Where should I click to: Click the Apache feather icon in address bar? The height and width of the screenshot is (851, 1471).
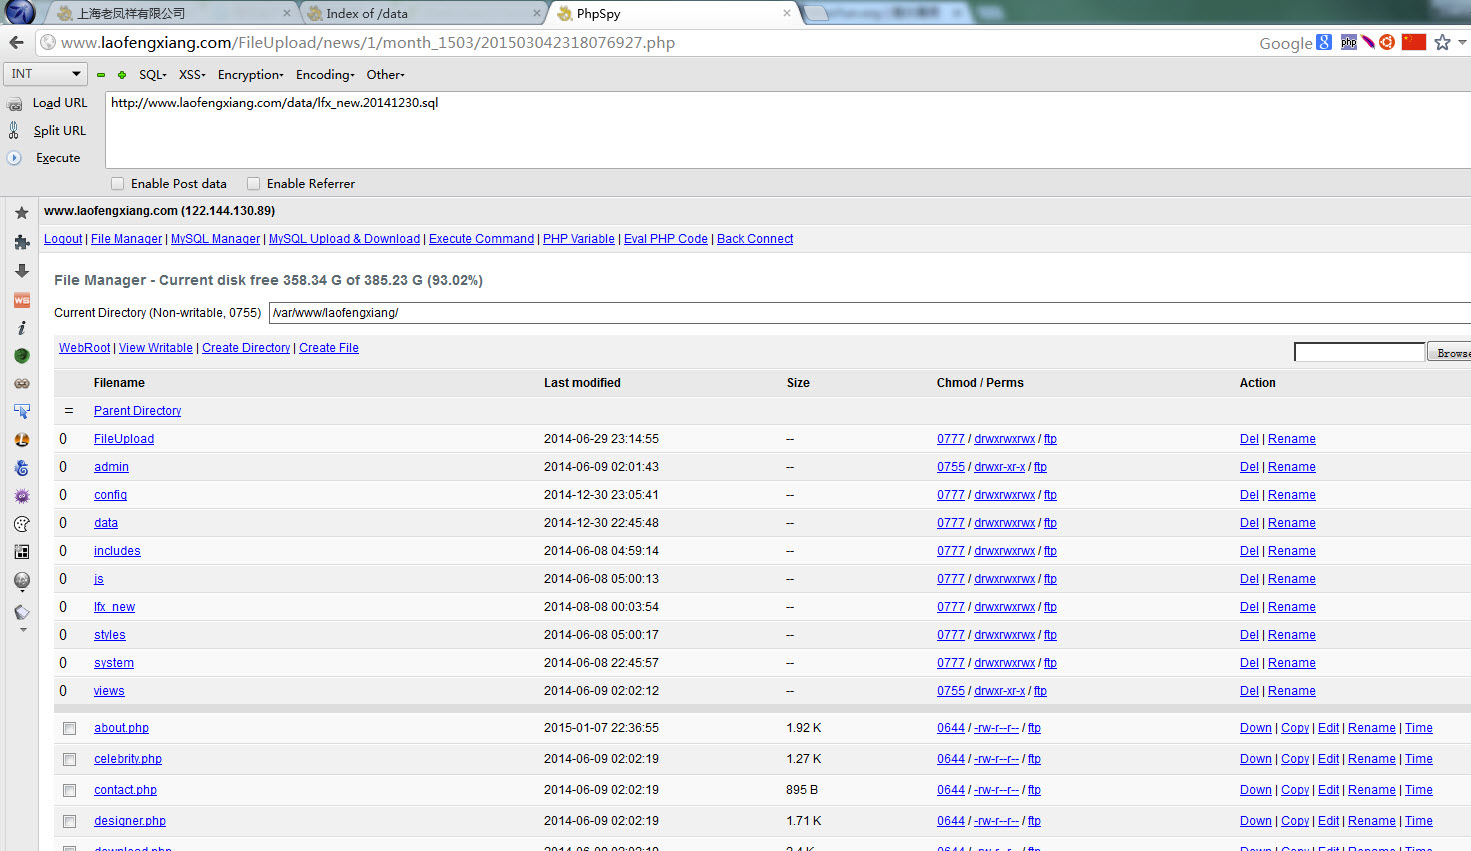click(x=1368, y=42)
